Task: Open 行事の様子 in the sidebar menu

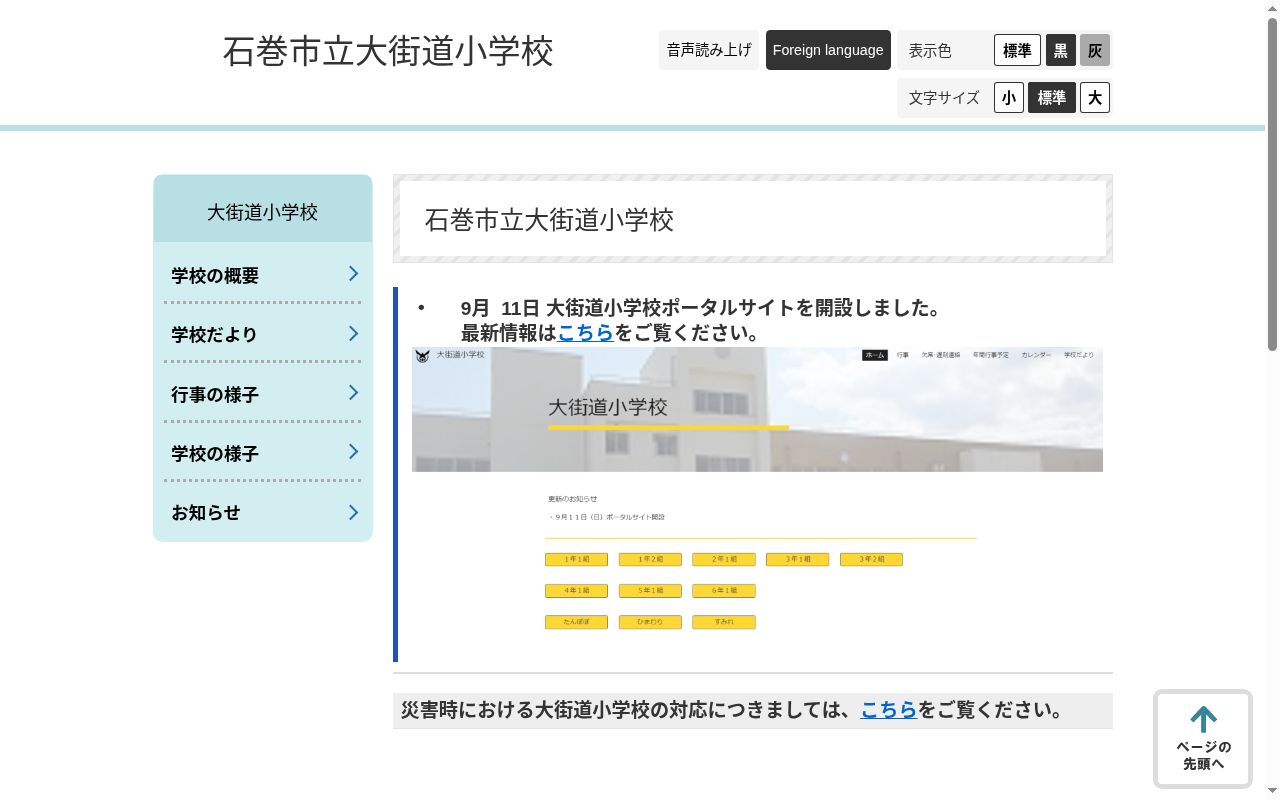Action: click(263, 394)
